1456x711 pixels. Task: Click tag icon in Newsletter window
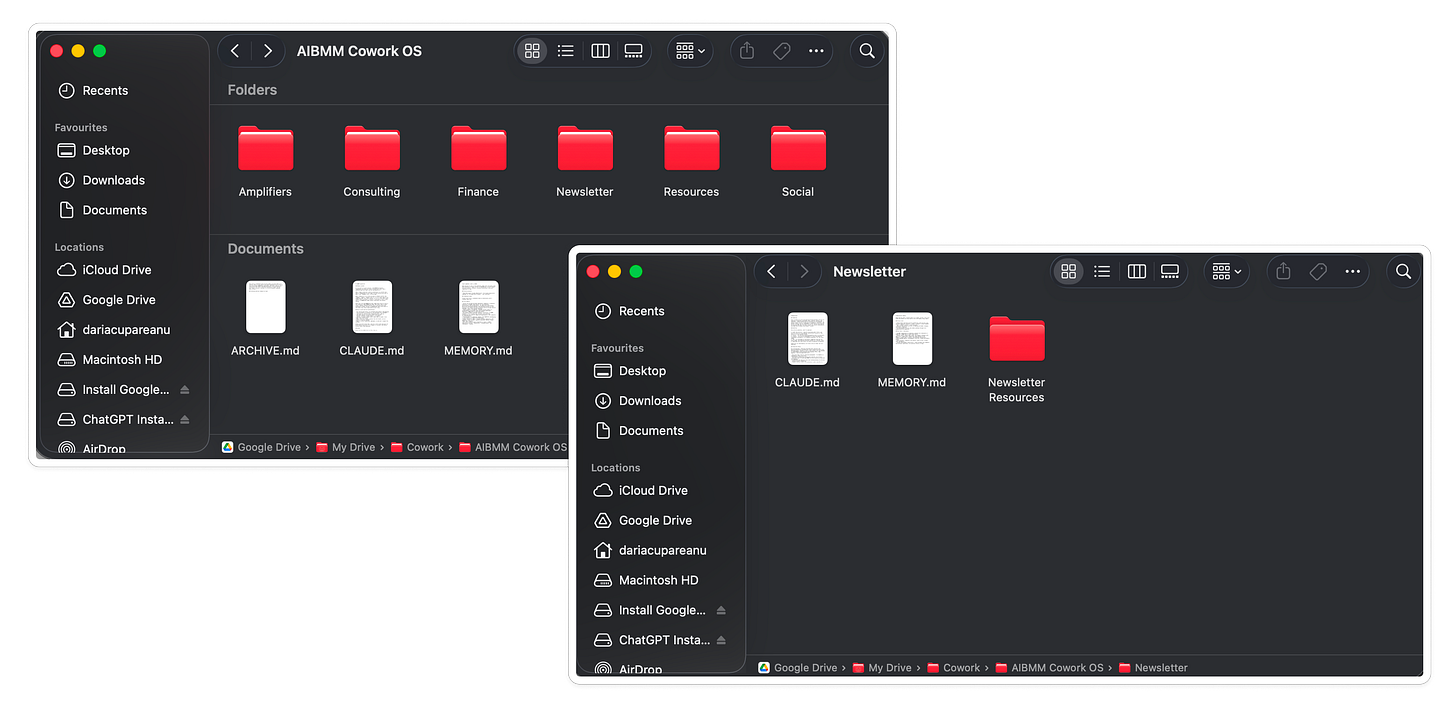1318,271
